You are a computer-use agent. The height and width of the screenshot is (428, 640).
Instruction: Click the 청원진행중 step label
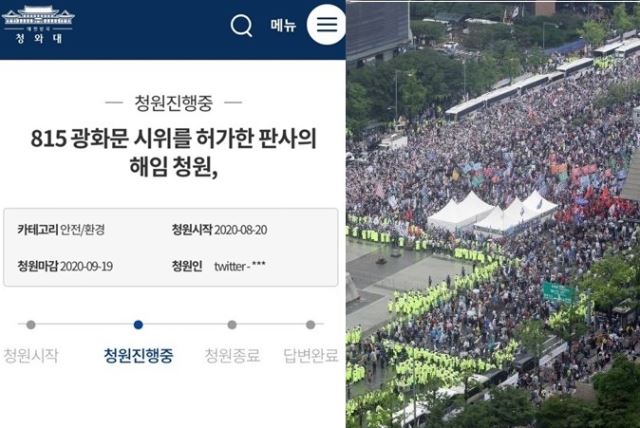coord(138,355)
